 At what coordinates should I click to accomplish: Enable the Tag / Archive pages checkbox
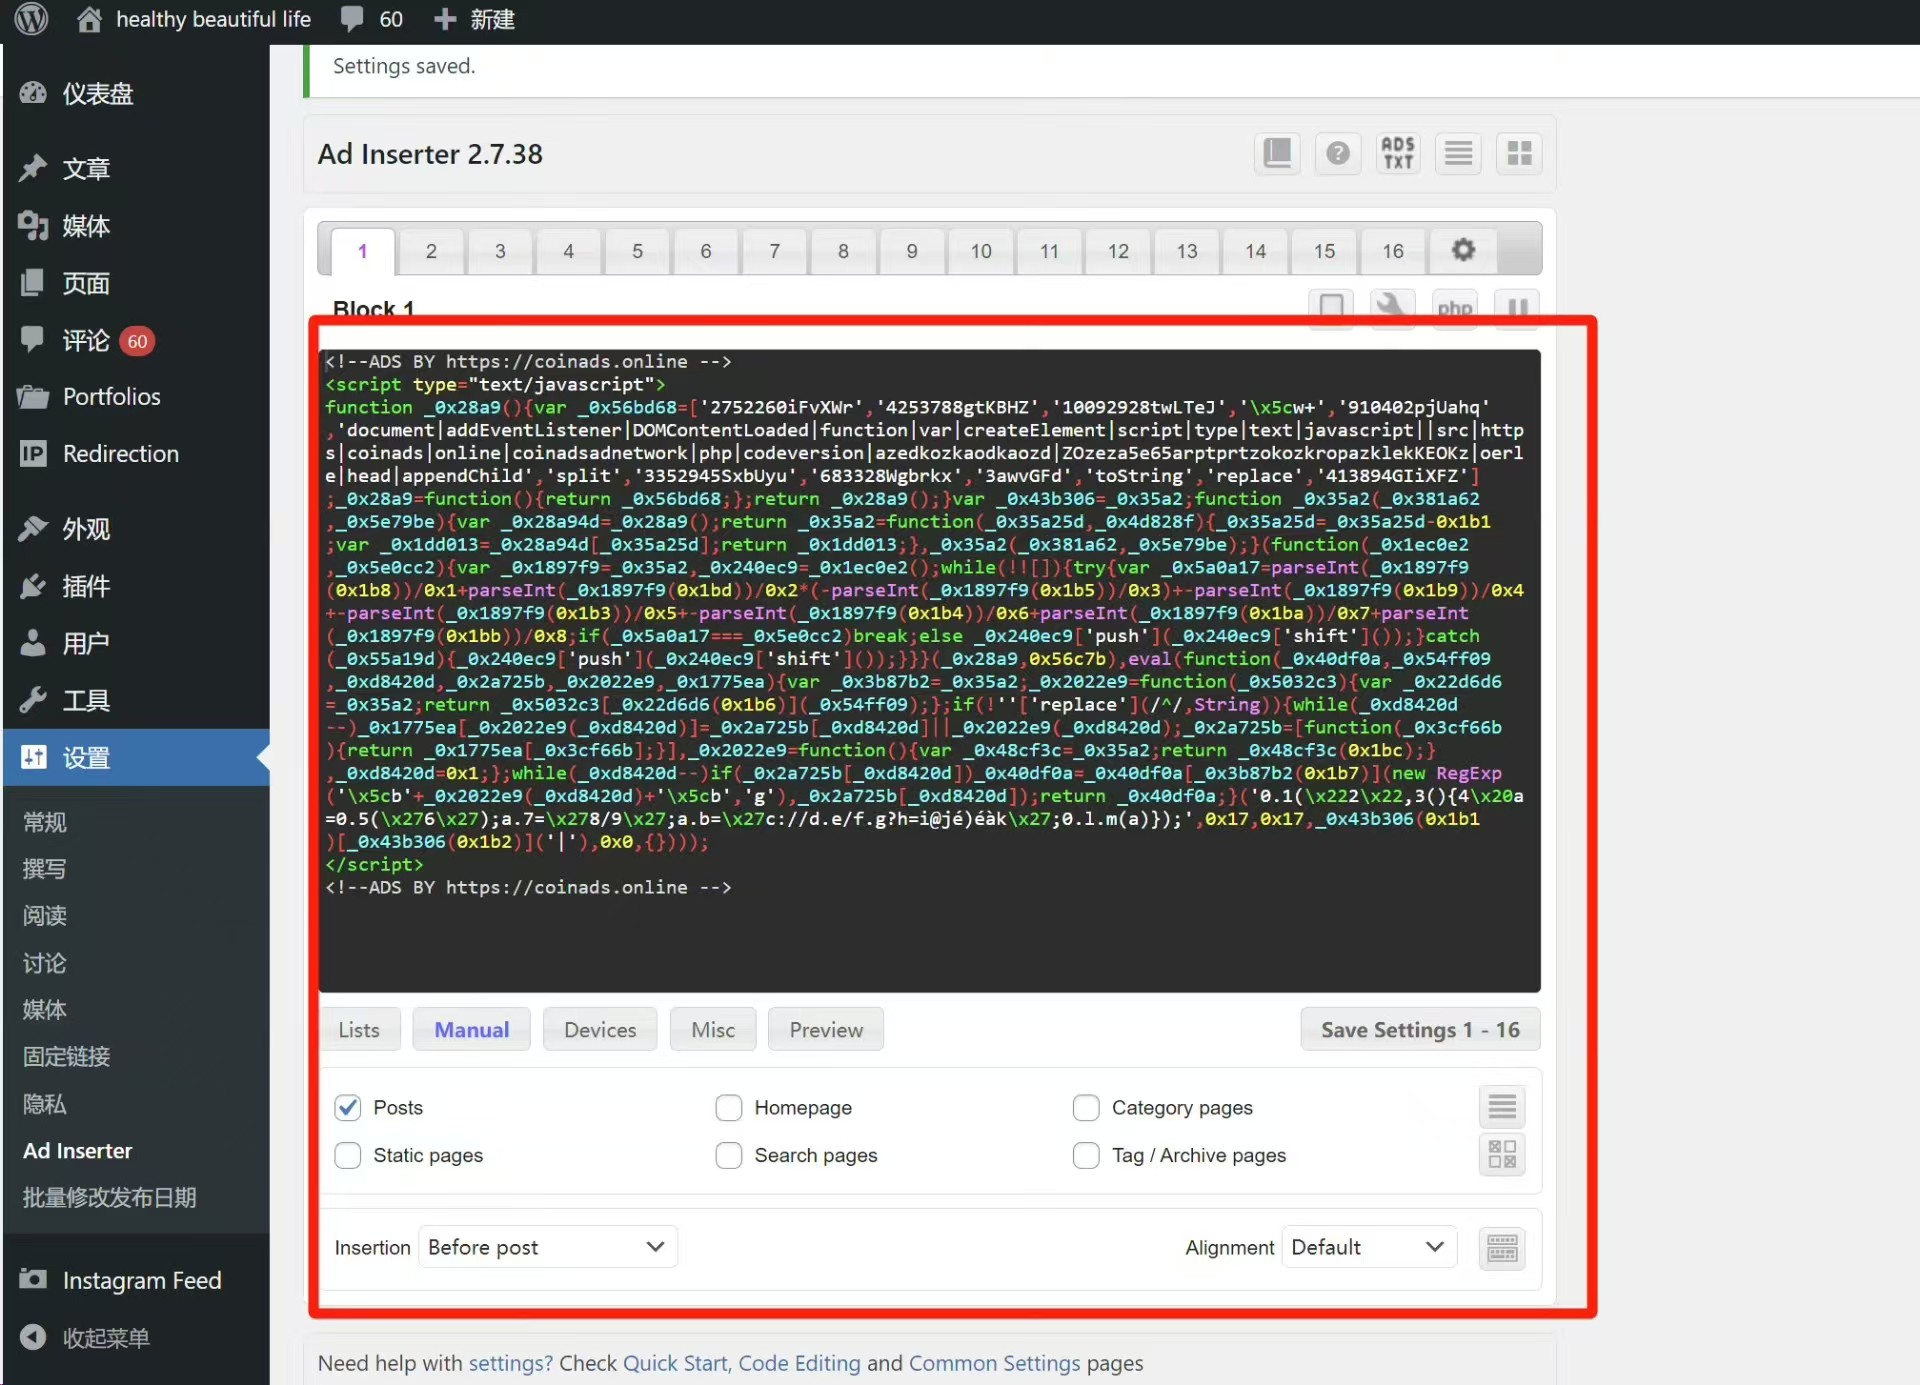[1086, 1155]
